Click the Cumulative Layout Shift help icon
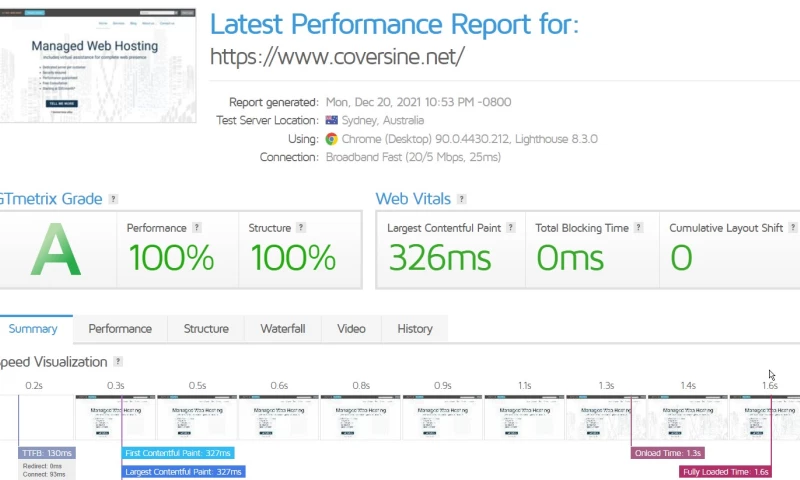Screen dimensions: 800x480 coord(793,228)
